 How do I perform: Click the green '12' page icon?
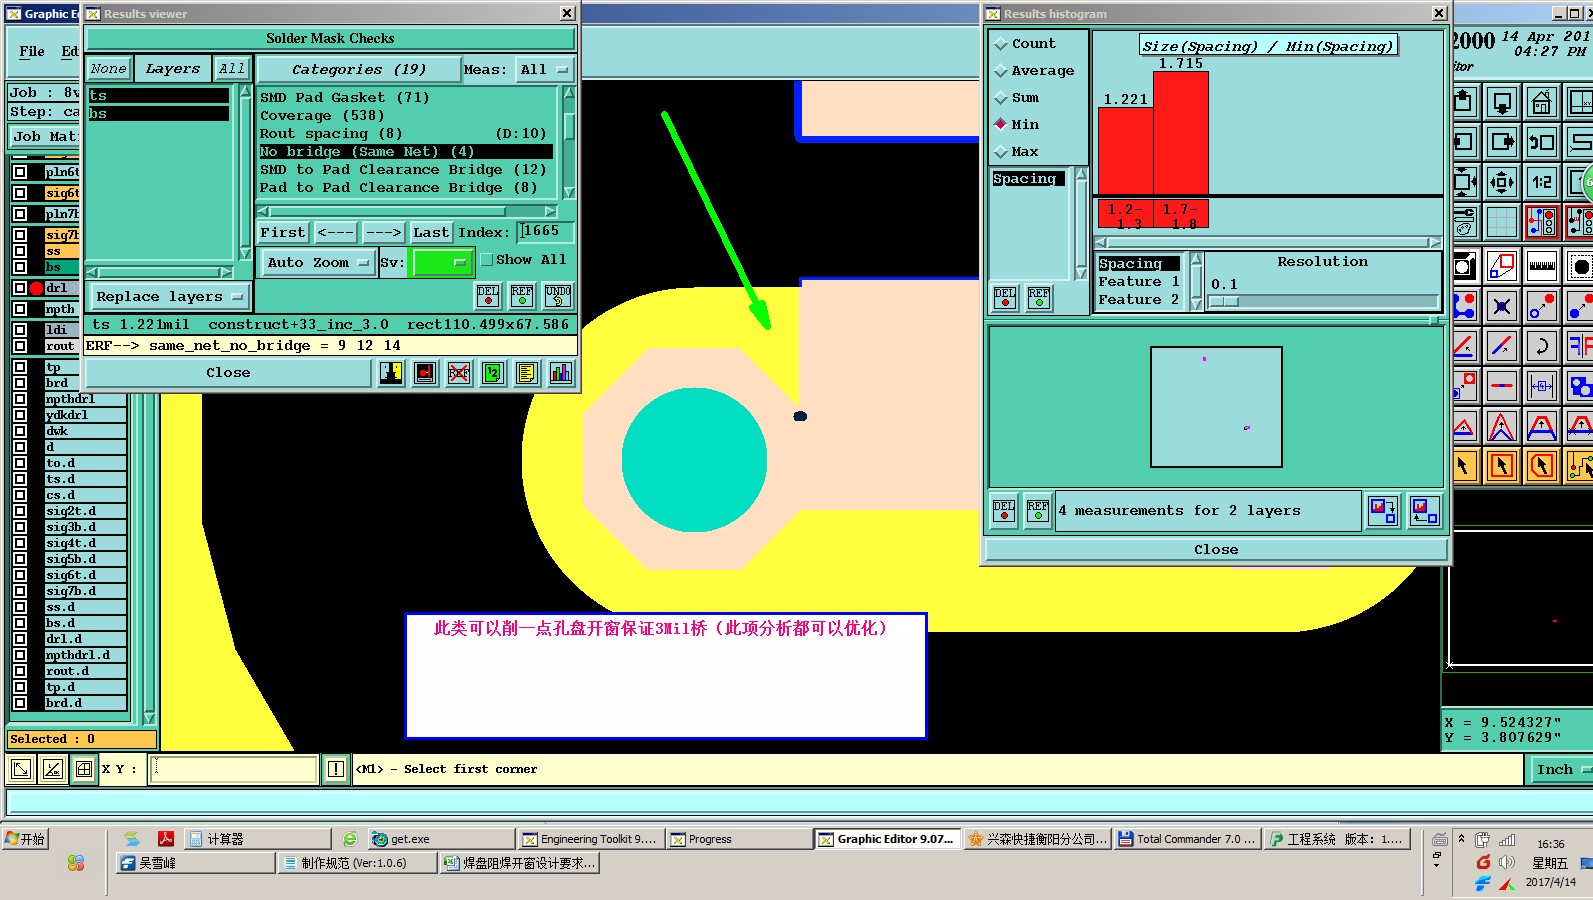[493, 373]
